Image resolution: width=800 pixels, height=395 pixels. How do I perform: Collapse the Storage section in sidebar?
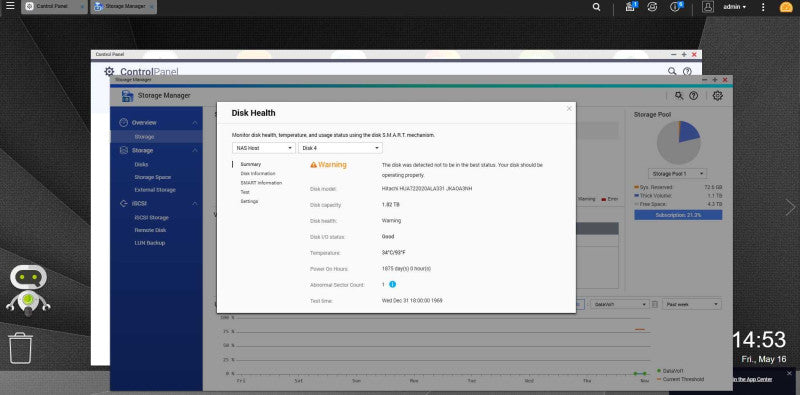[195, 151]
